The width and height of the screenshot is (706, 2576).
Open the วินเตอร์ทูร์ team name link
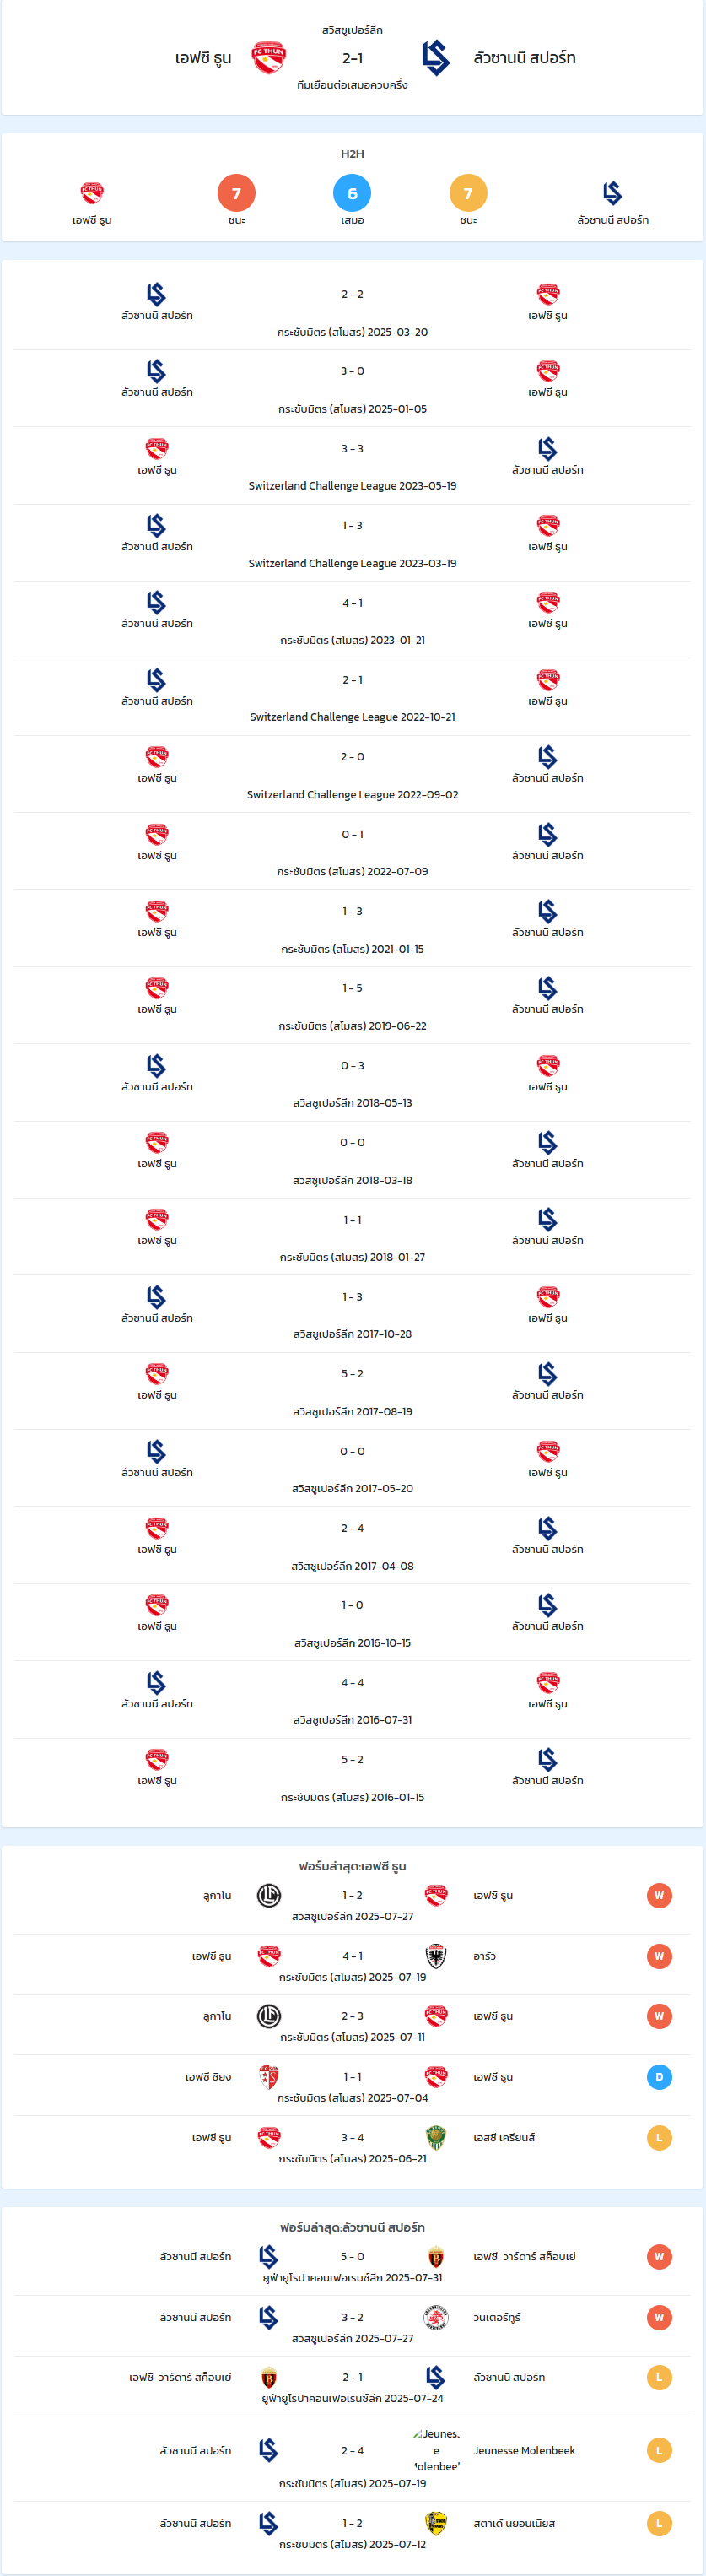coord(497,2317)
